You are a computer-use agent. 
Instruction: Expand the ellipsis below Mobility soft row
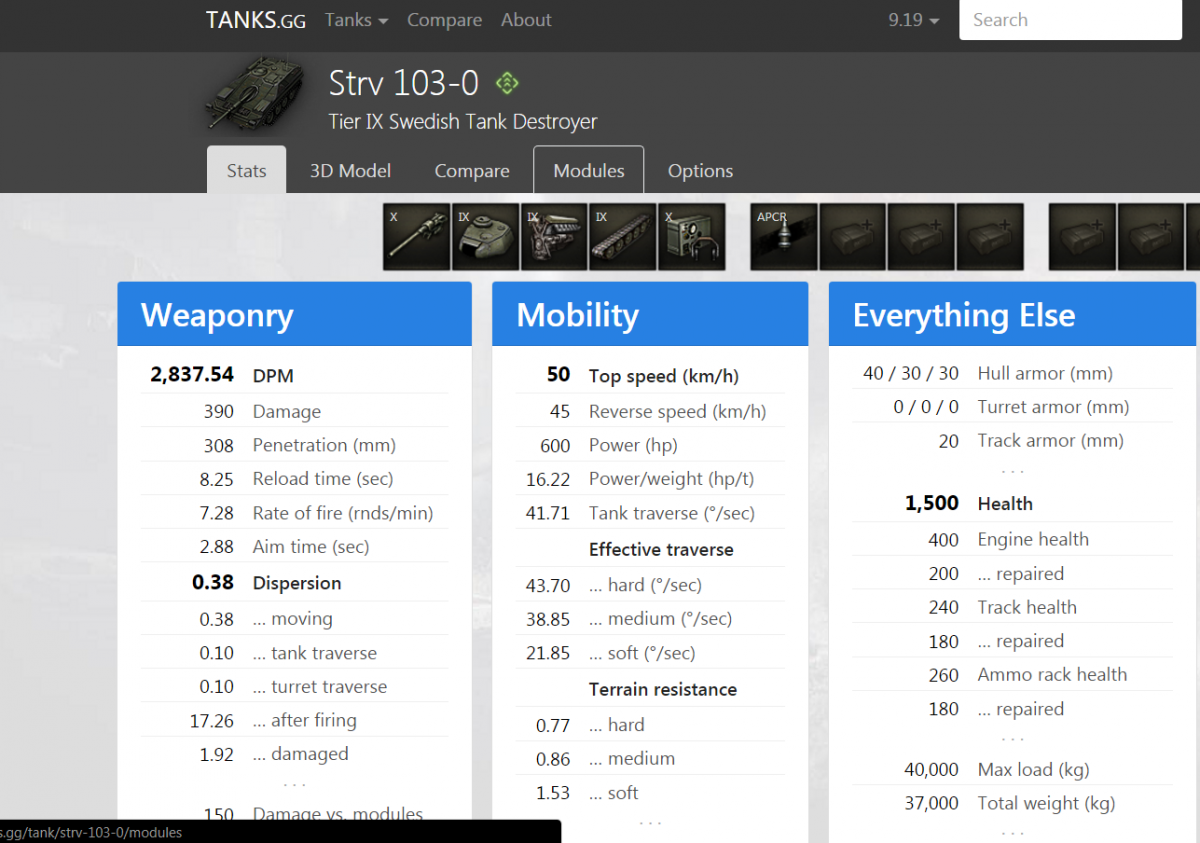(x=650, y=822)
